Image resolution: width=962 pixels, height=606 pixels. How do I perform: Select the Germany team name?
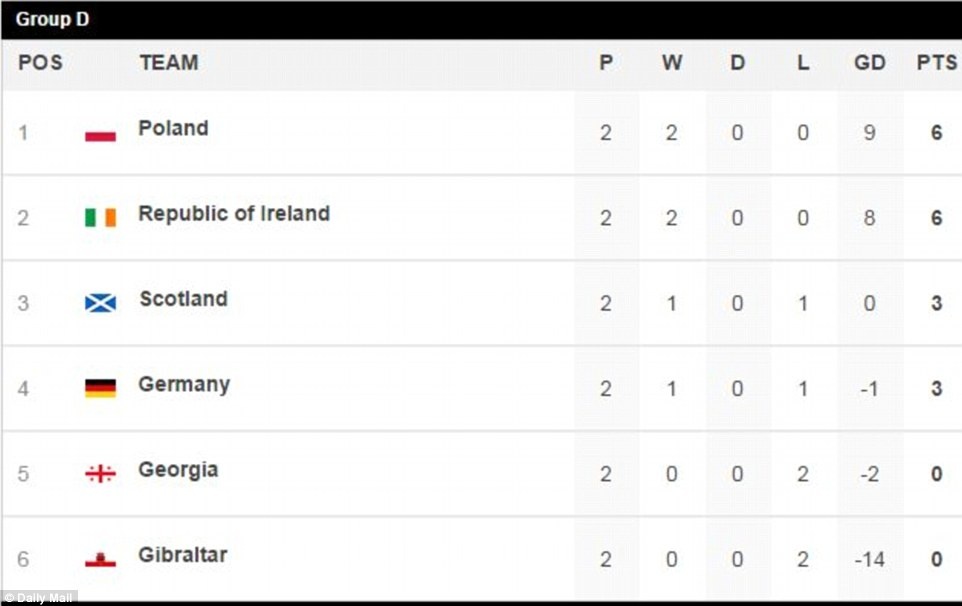[184, 384]
